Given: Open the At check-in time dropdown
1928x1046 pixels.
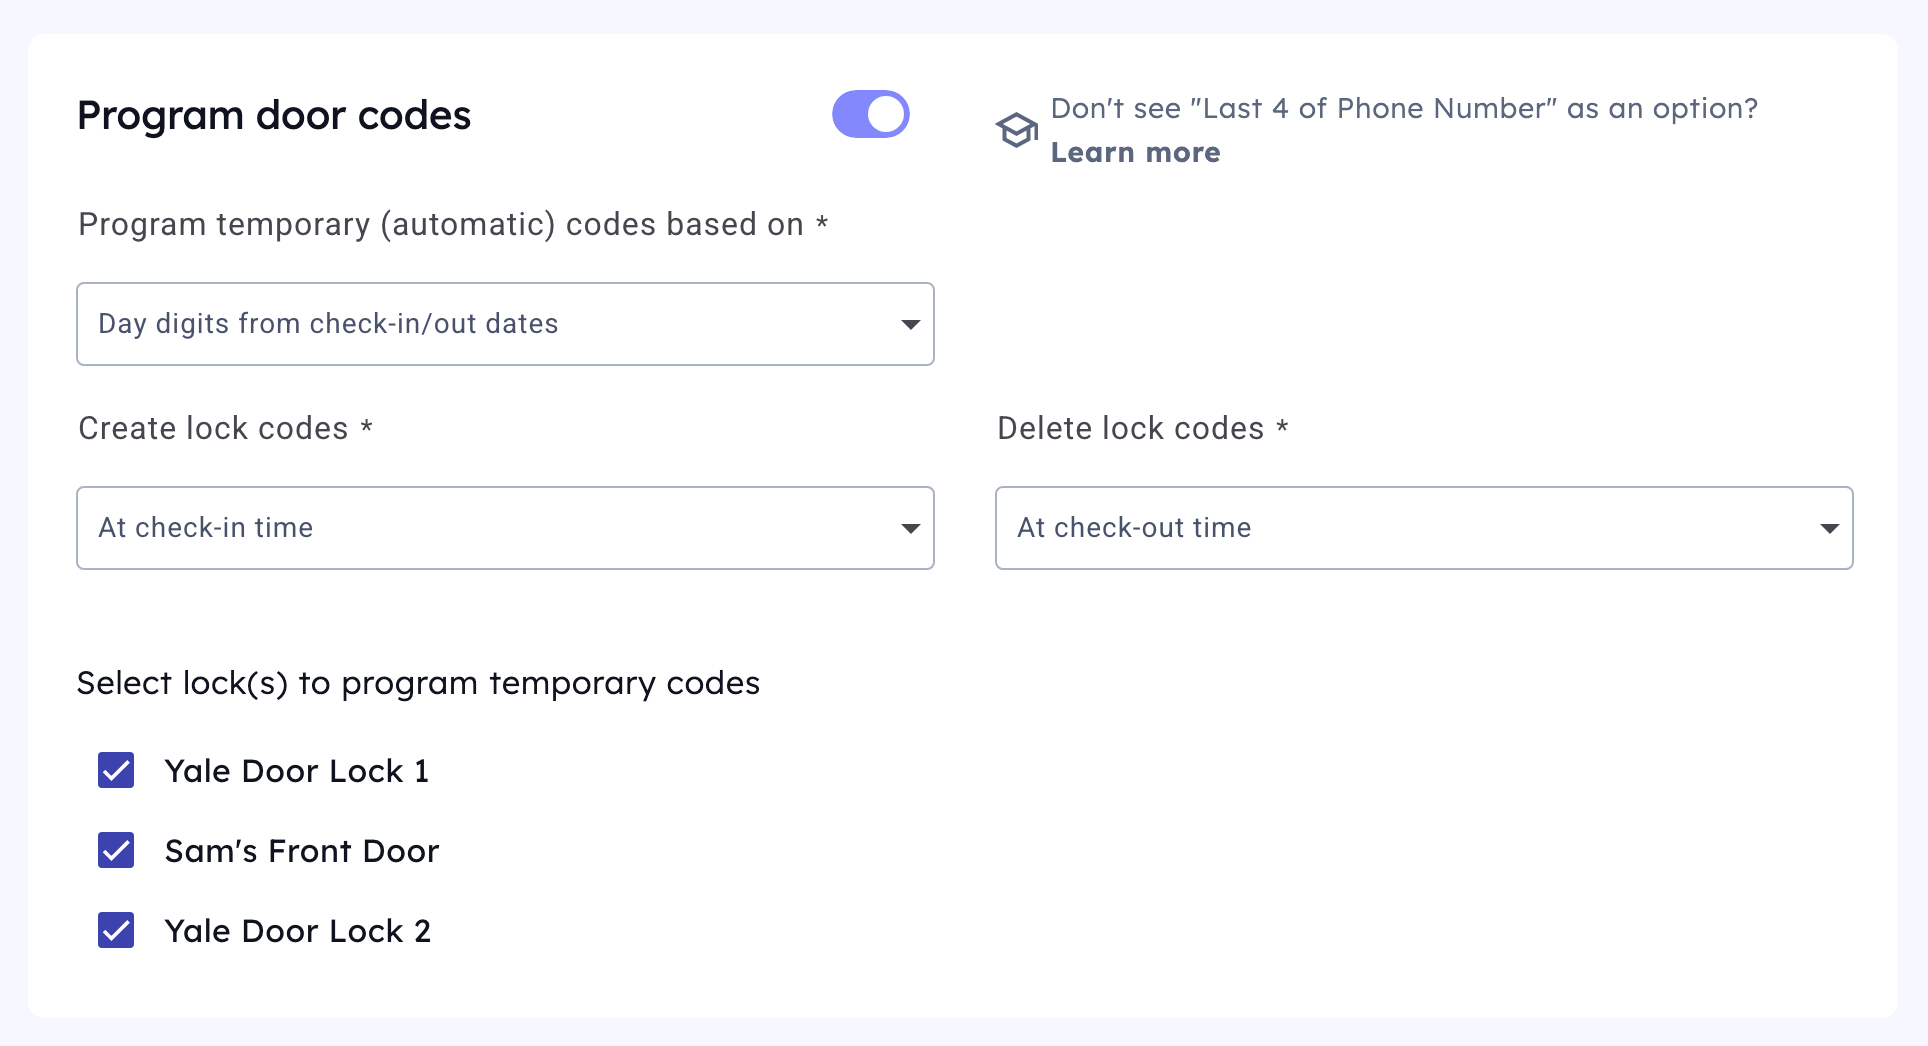Looking at the screenshot, I should (x=505, y=528).
